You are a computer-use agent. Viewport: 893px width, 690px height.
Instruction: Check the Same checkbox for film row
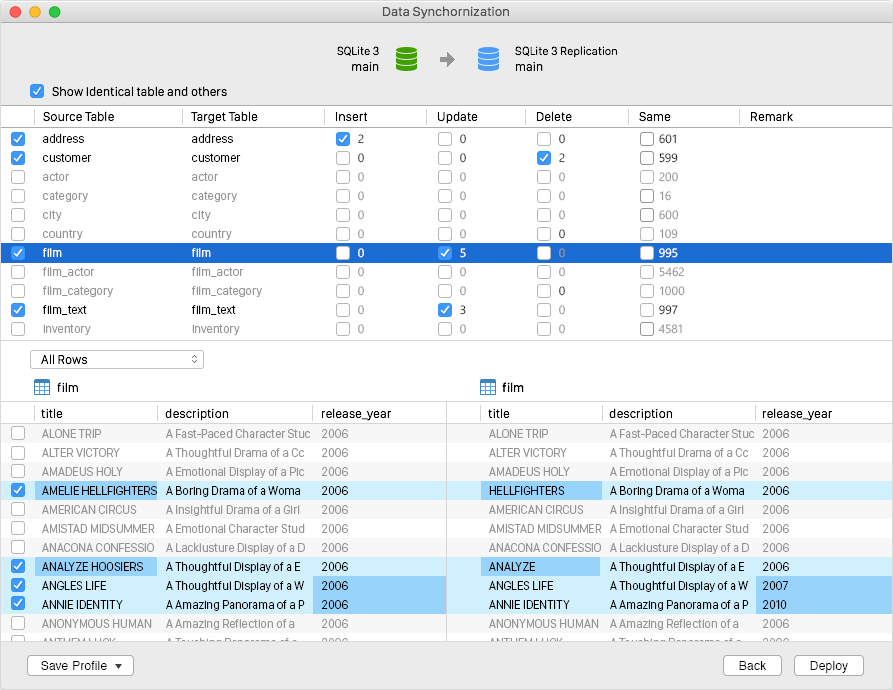pyautogui.click(x=646, y=253)
